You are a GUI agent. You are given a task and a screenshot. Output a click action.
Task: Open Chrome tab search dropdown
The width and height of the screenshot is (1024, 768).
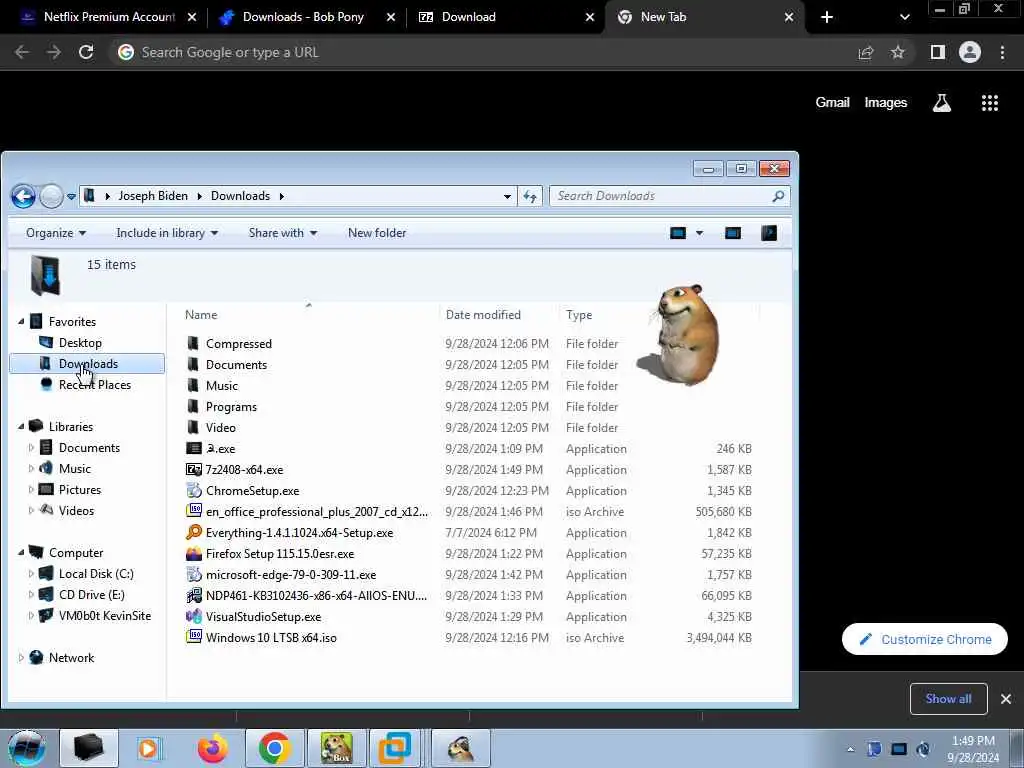coord(904,17)
